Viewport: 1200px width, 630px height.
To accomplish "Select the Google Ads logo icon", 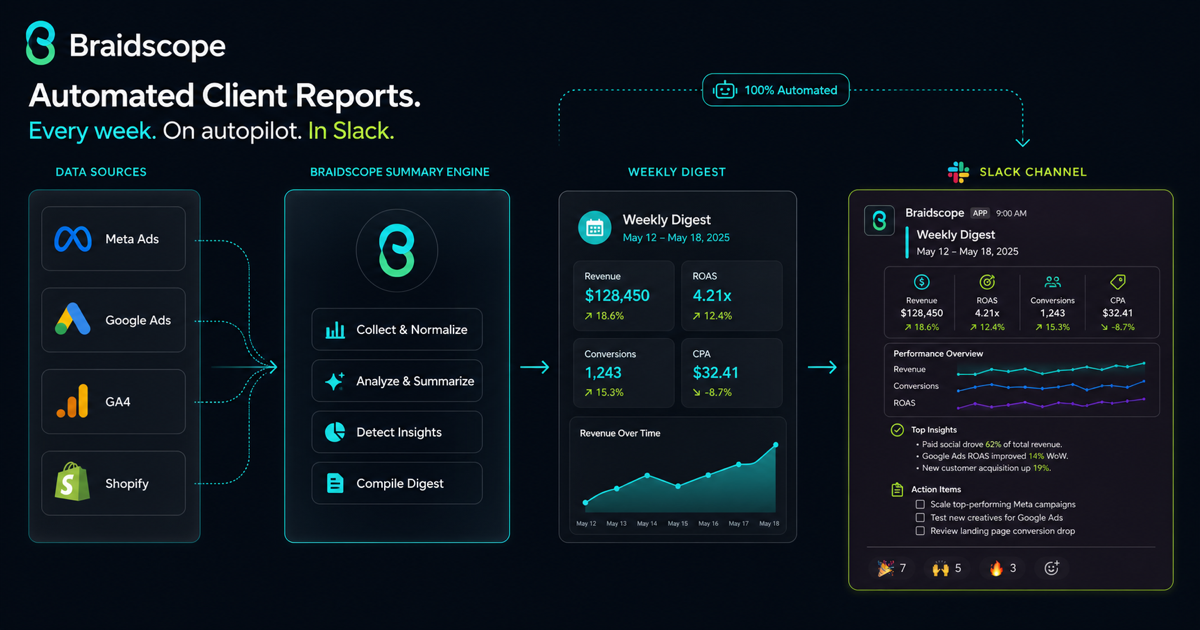I will (72, 320).
